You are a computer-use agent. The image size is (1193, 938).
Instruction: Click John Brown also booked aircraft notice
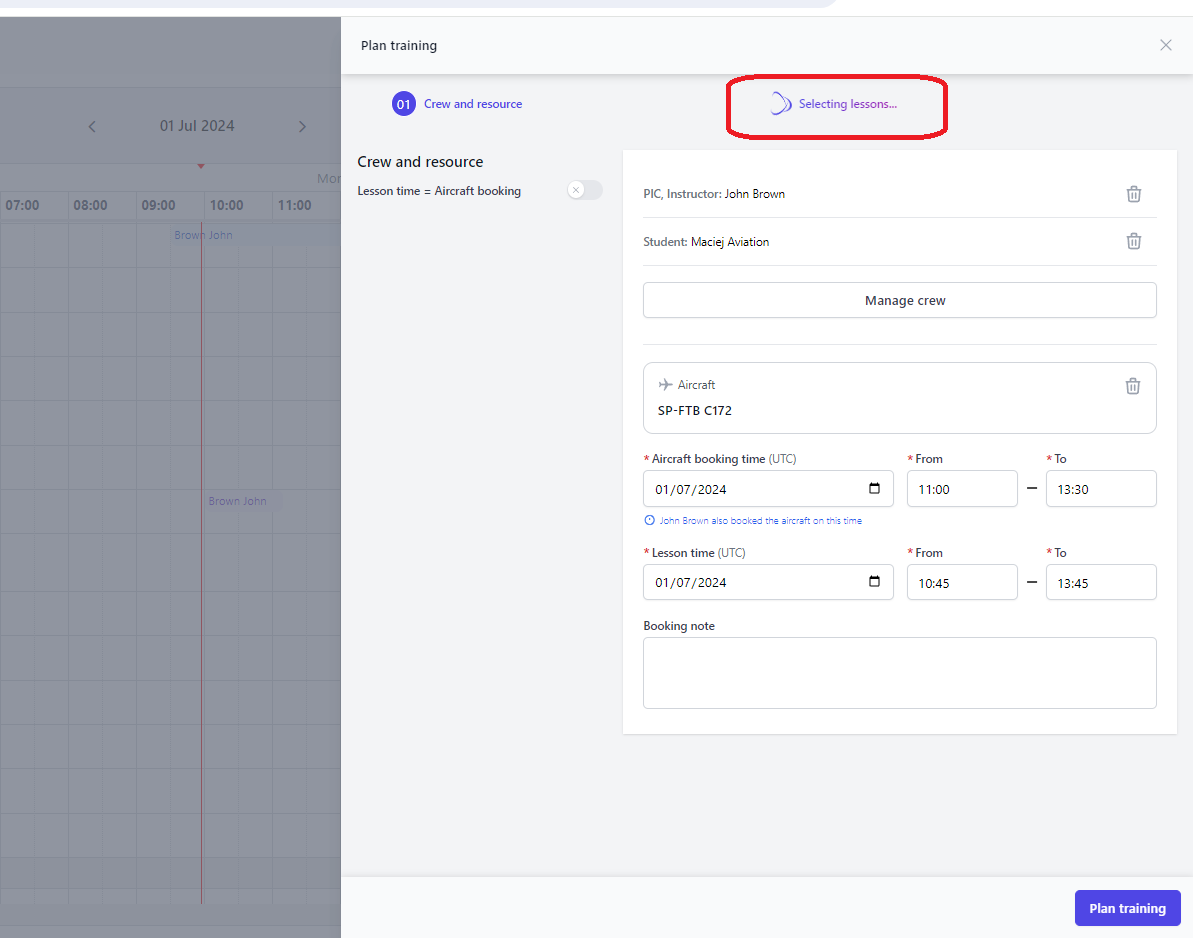(x=760, y=520)
